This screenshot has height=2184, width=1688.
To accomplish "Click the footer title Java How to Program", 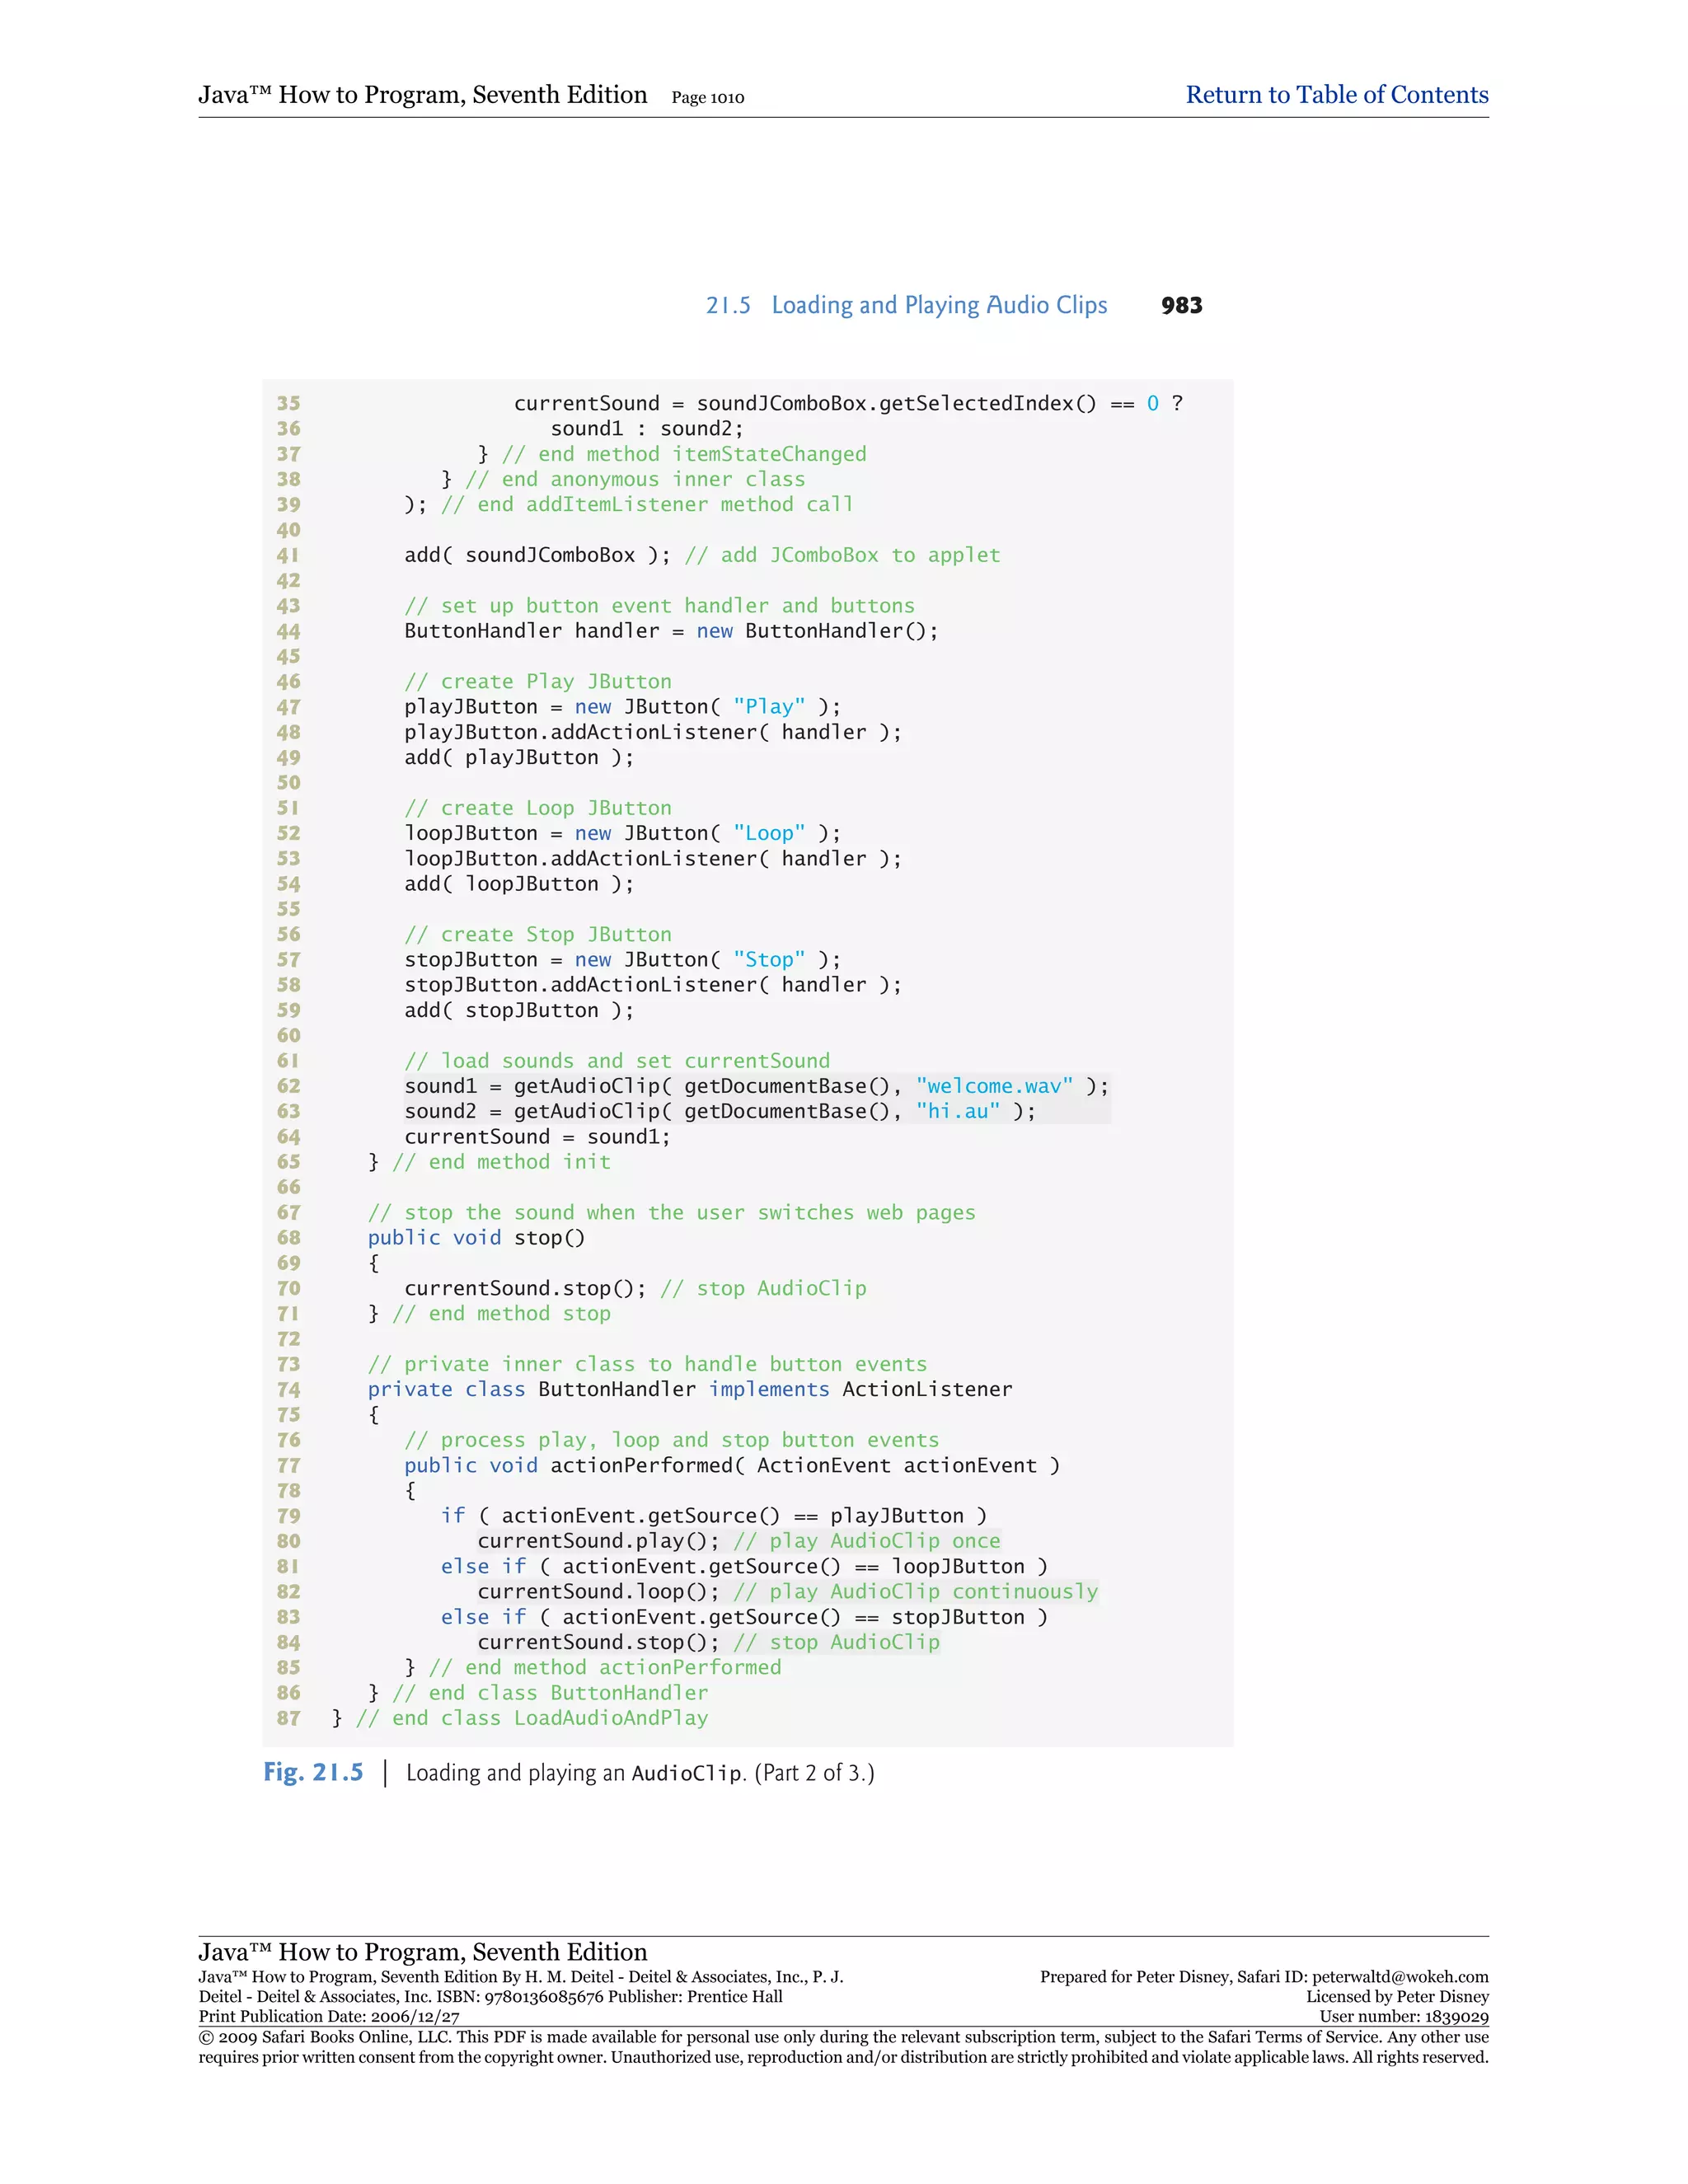I will click(x=422, y=1952).
